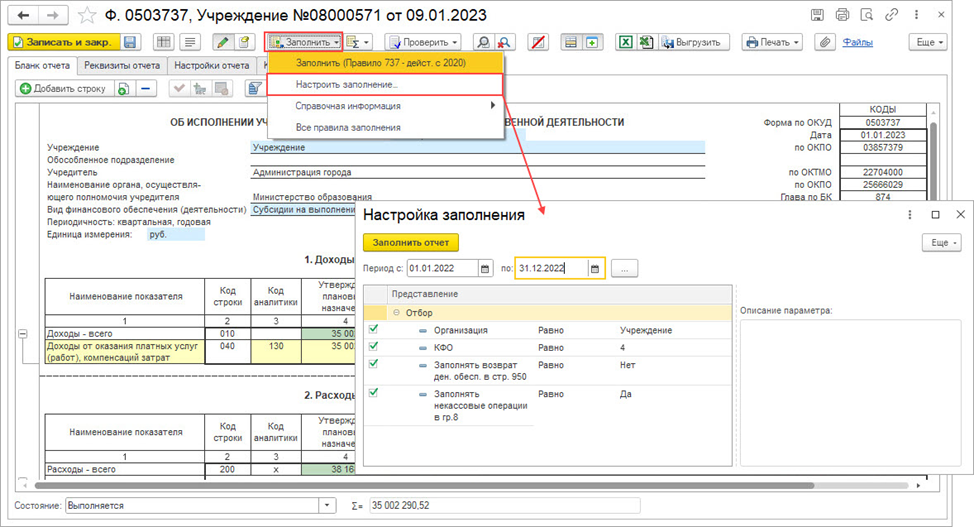Click the green plus sheet toolbar icon
This screenshot has height=527, width=974.
592,42
